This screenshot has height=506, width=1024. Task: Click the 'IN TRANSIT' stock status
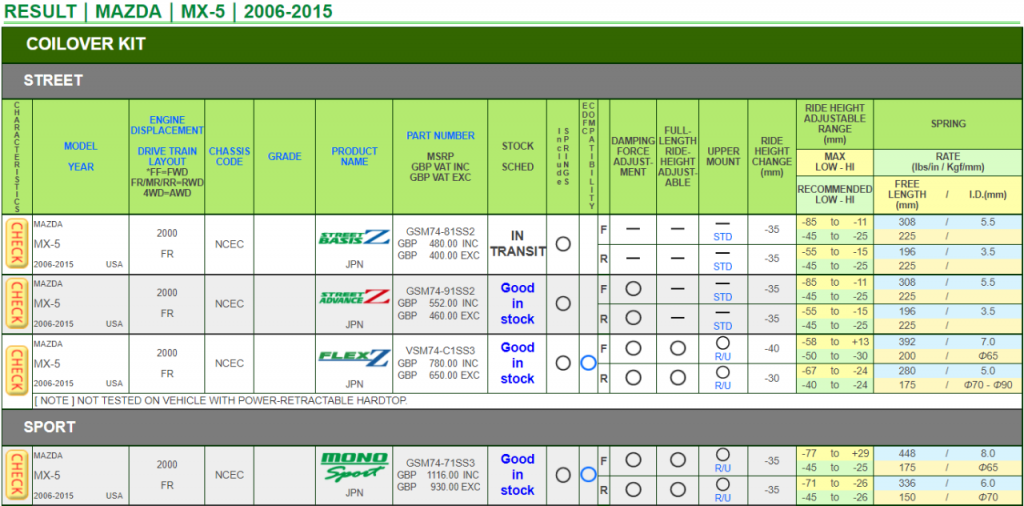click(517, 244)
